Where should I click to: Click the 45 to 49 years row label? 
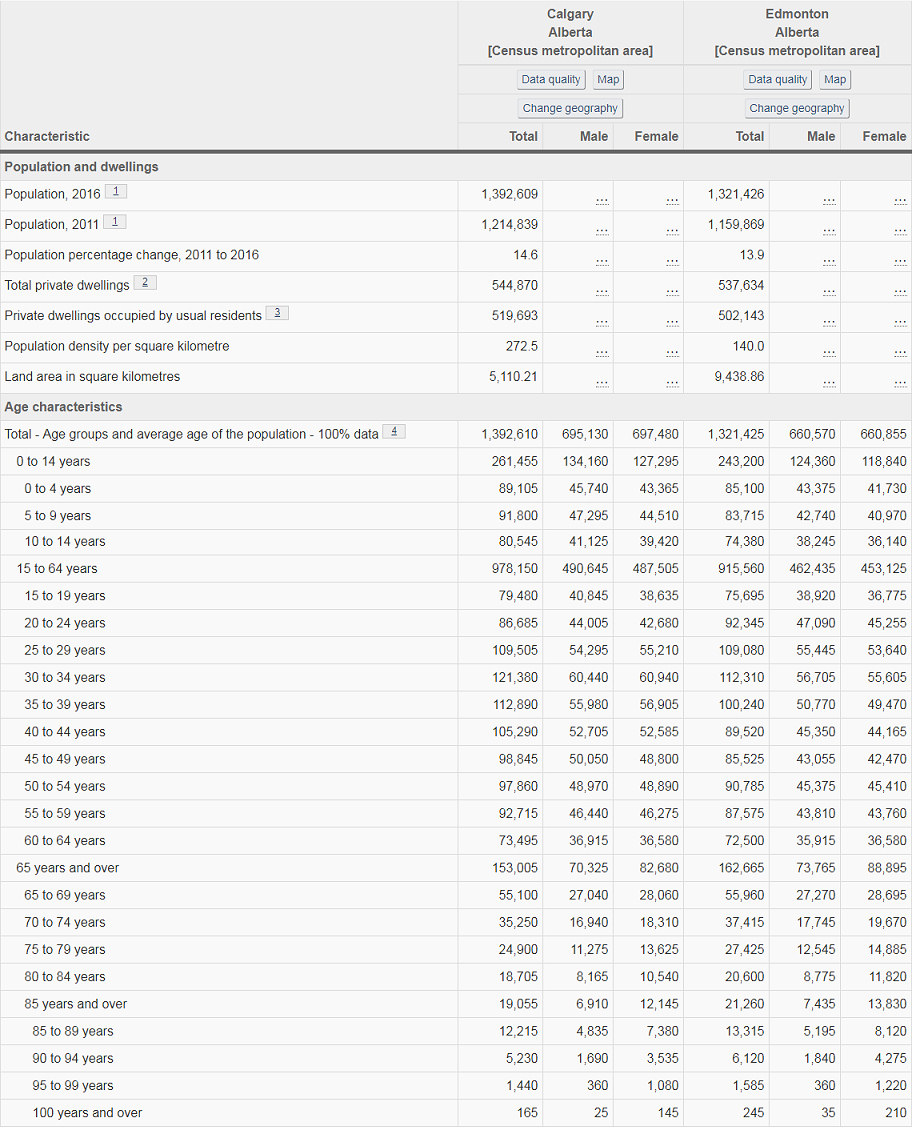(x=65, y=759)
